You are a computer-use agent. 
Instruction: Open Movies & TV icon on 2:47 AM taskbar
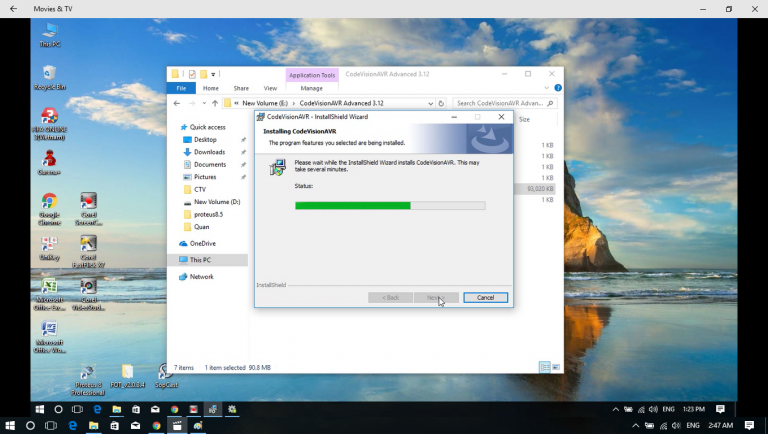coord(177,426)
